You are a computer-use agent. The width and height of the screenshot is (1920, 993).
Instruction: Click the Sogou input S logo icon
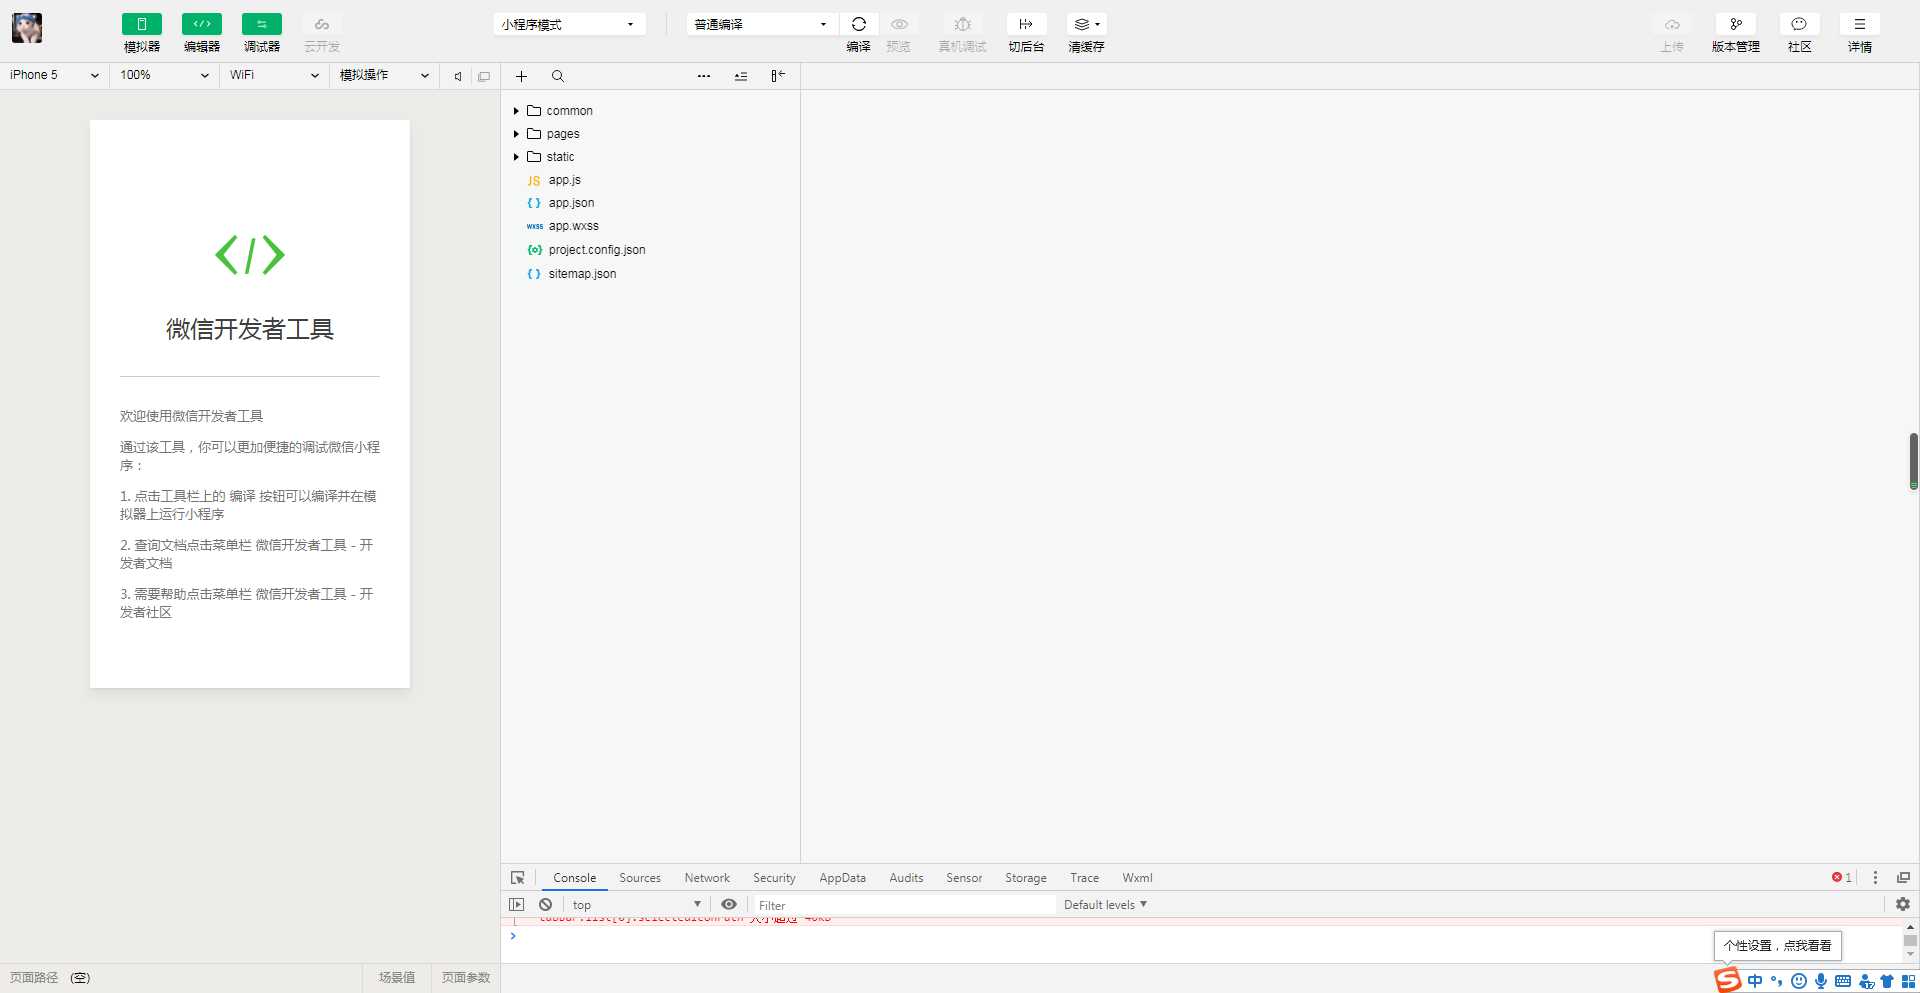[1728, 980]
